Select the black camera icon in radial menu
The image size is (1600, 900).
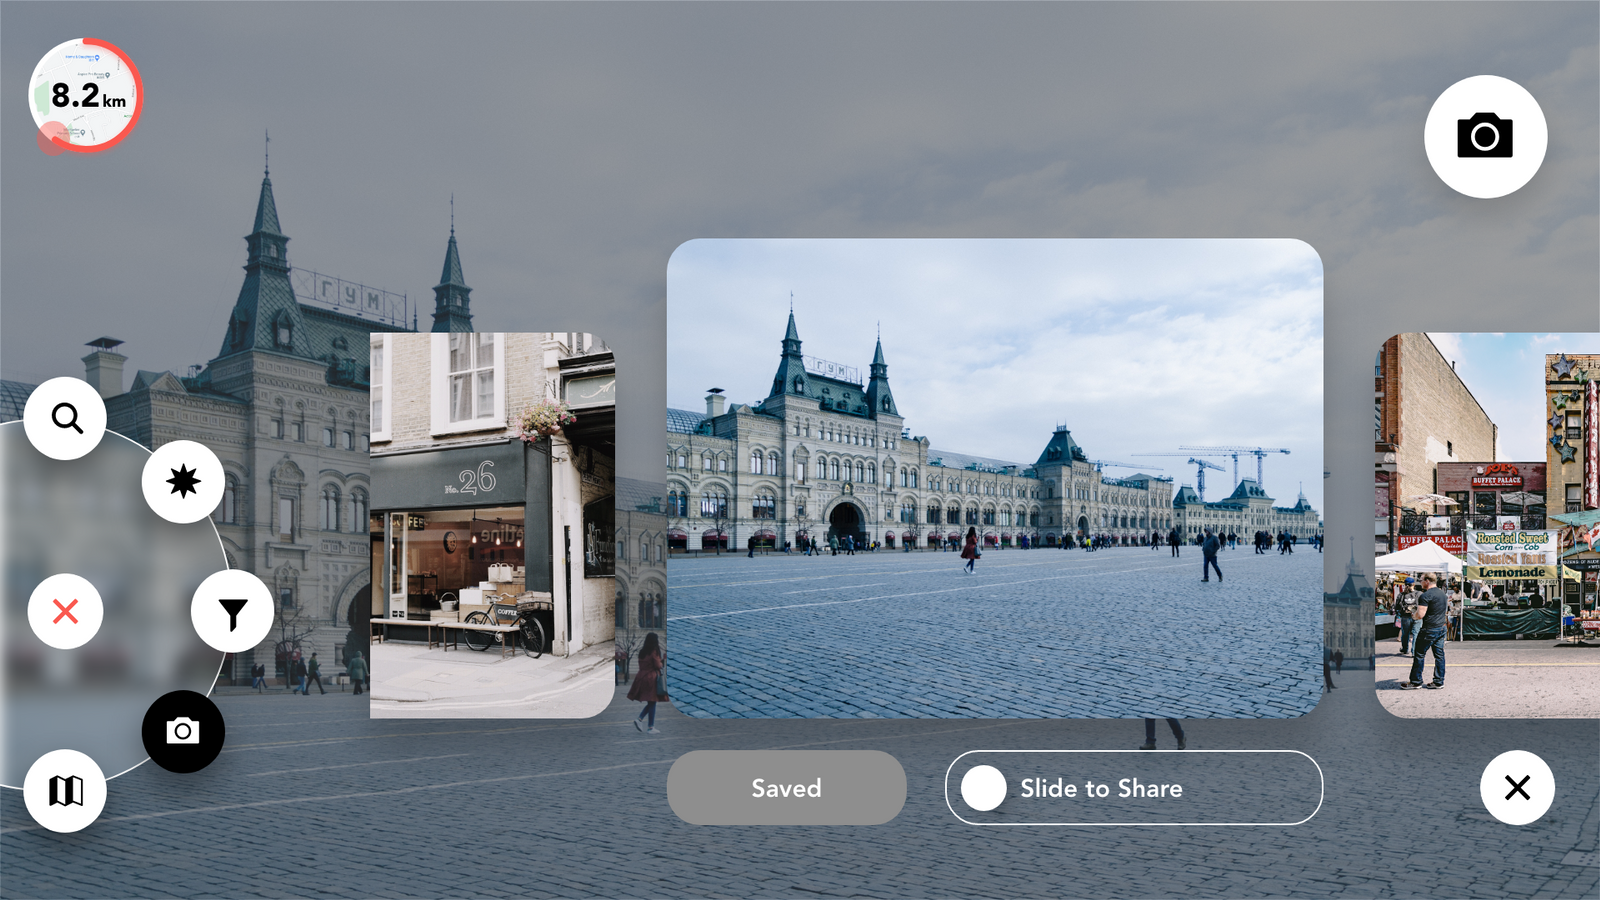point(183,731)
